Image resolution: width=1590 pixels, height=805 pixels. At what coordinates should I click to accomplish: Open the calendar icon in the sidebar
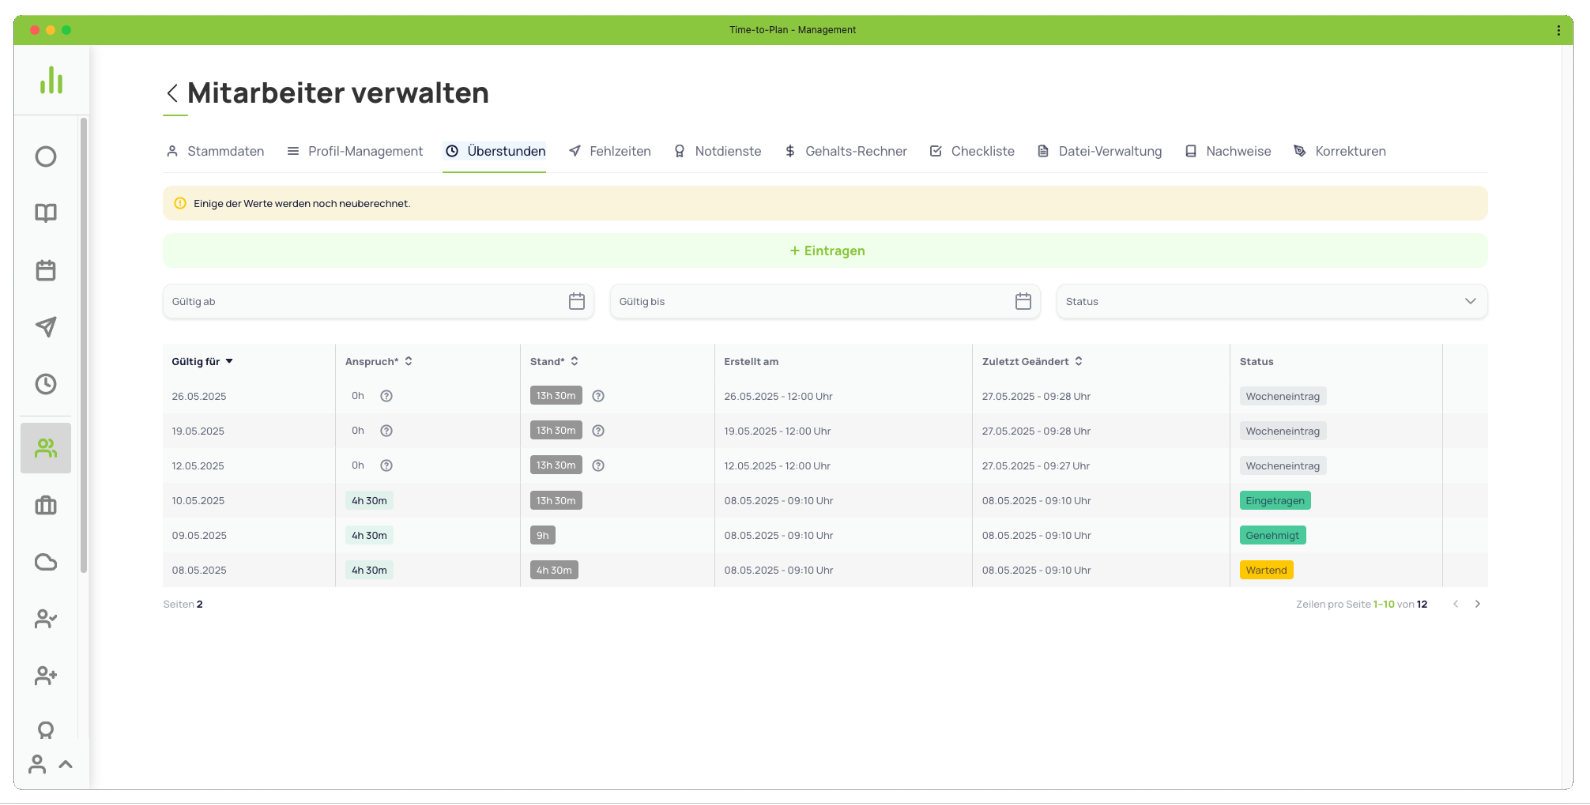[46, 270]
